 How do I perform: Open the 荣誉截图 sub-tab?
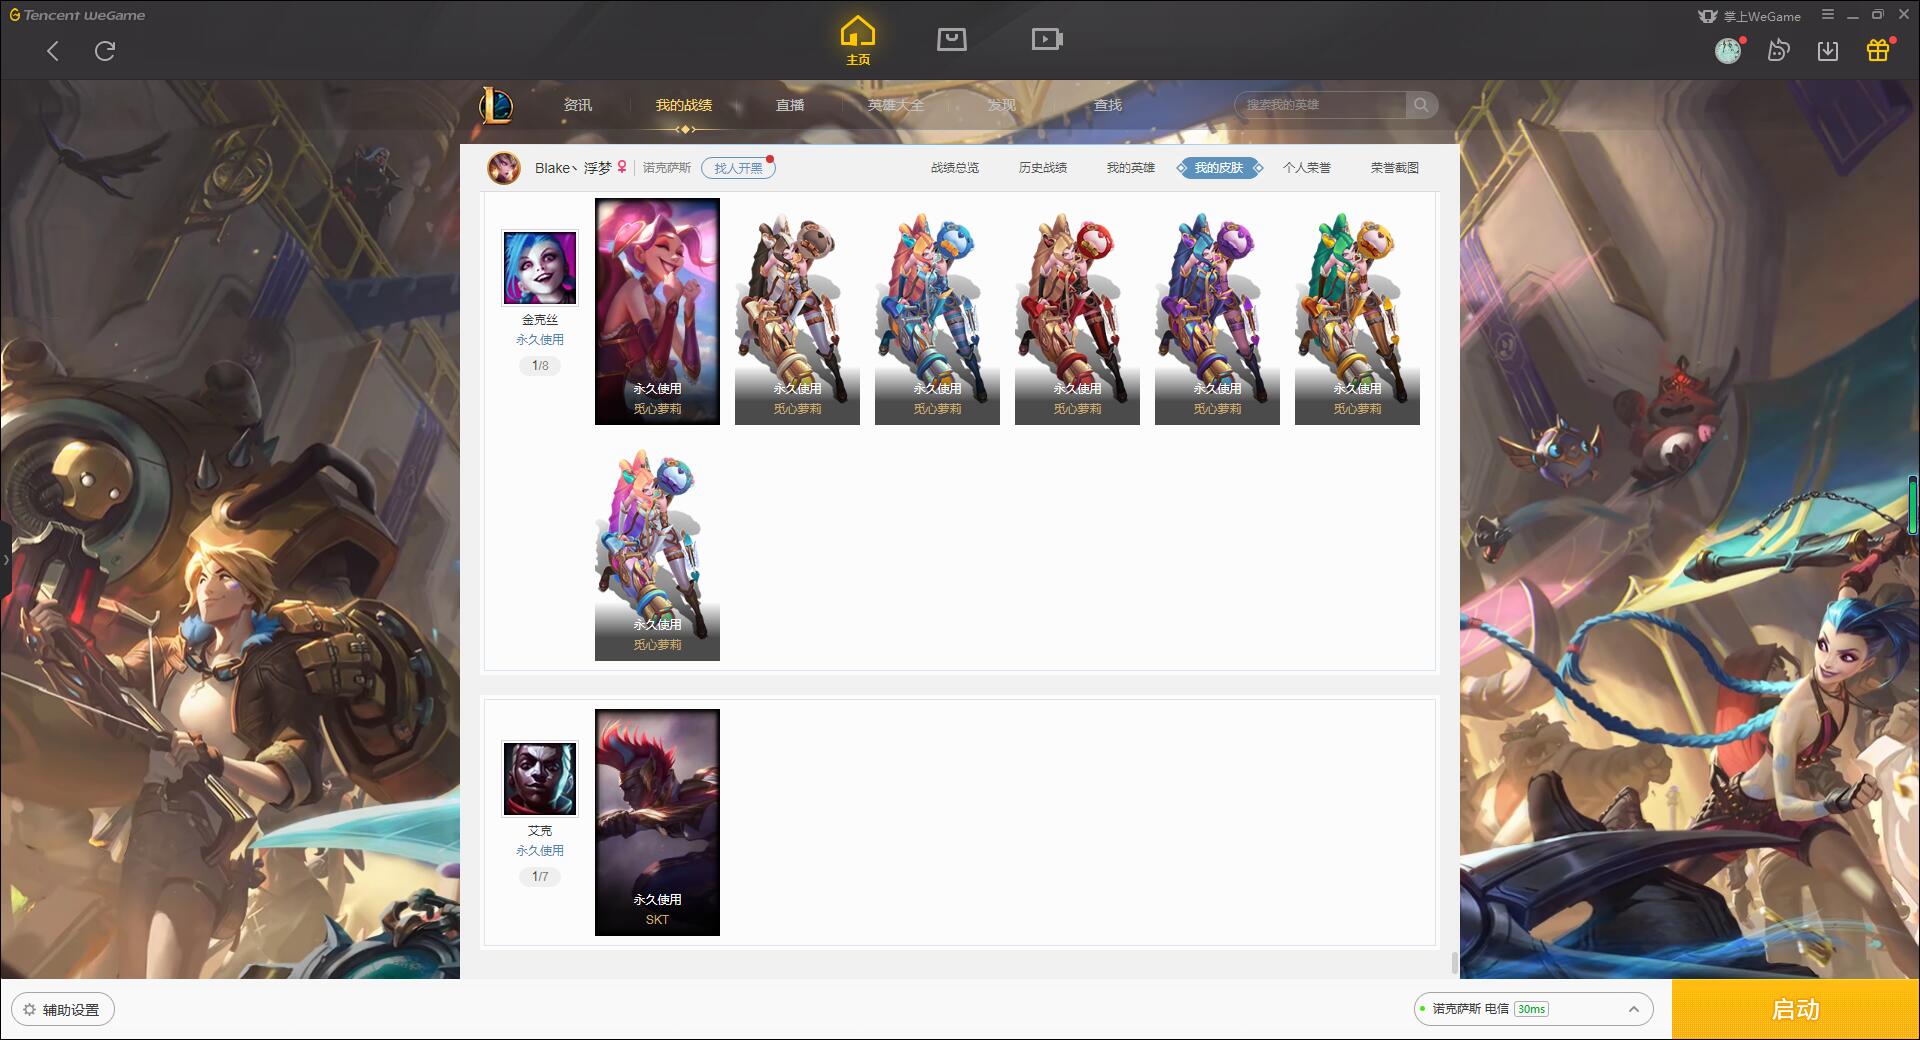(1395, 168)
